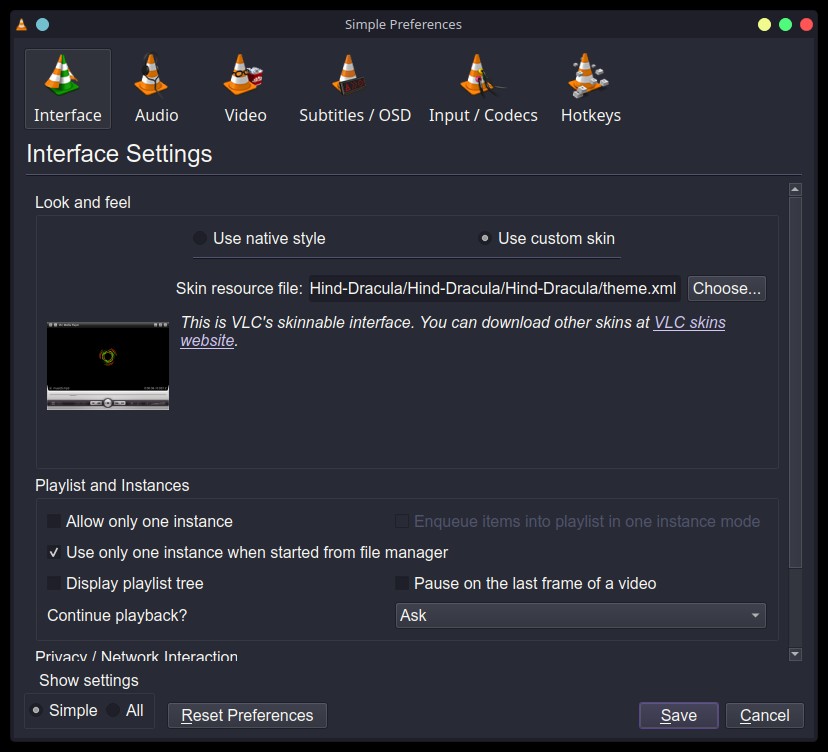Click the Interface Settings heading text
The image size is (828, 752).
[x=119, y=154]
